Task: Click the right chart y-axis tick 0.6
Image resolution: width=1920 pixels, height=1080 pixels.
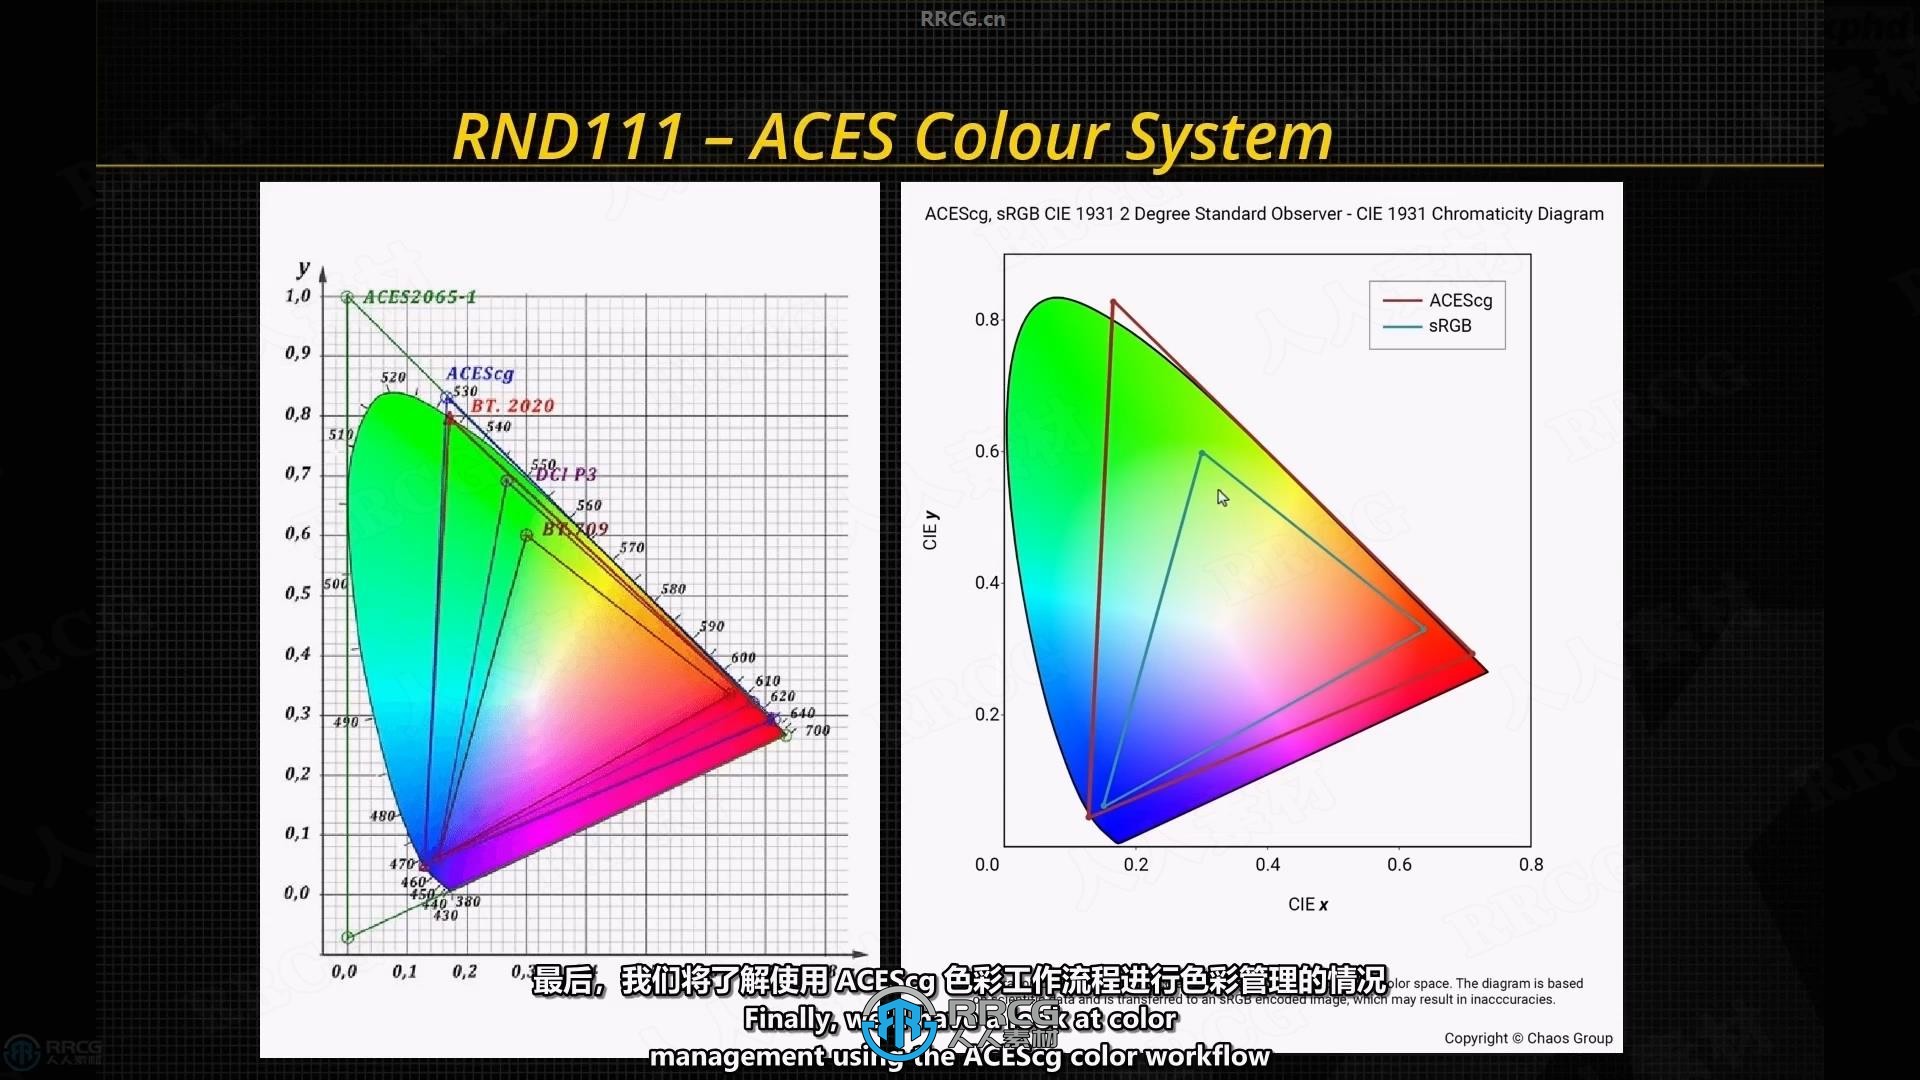Action: pos(986,451)
